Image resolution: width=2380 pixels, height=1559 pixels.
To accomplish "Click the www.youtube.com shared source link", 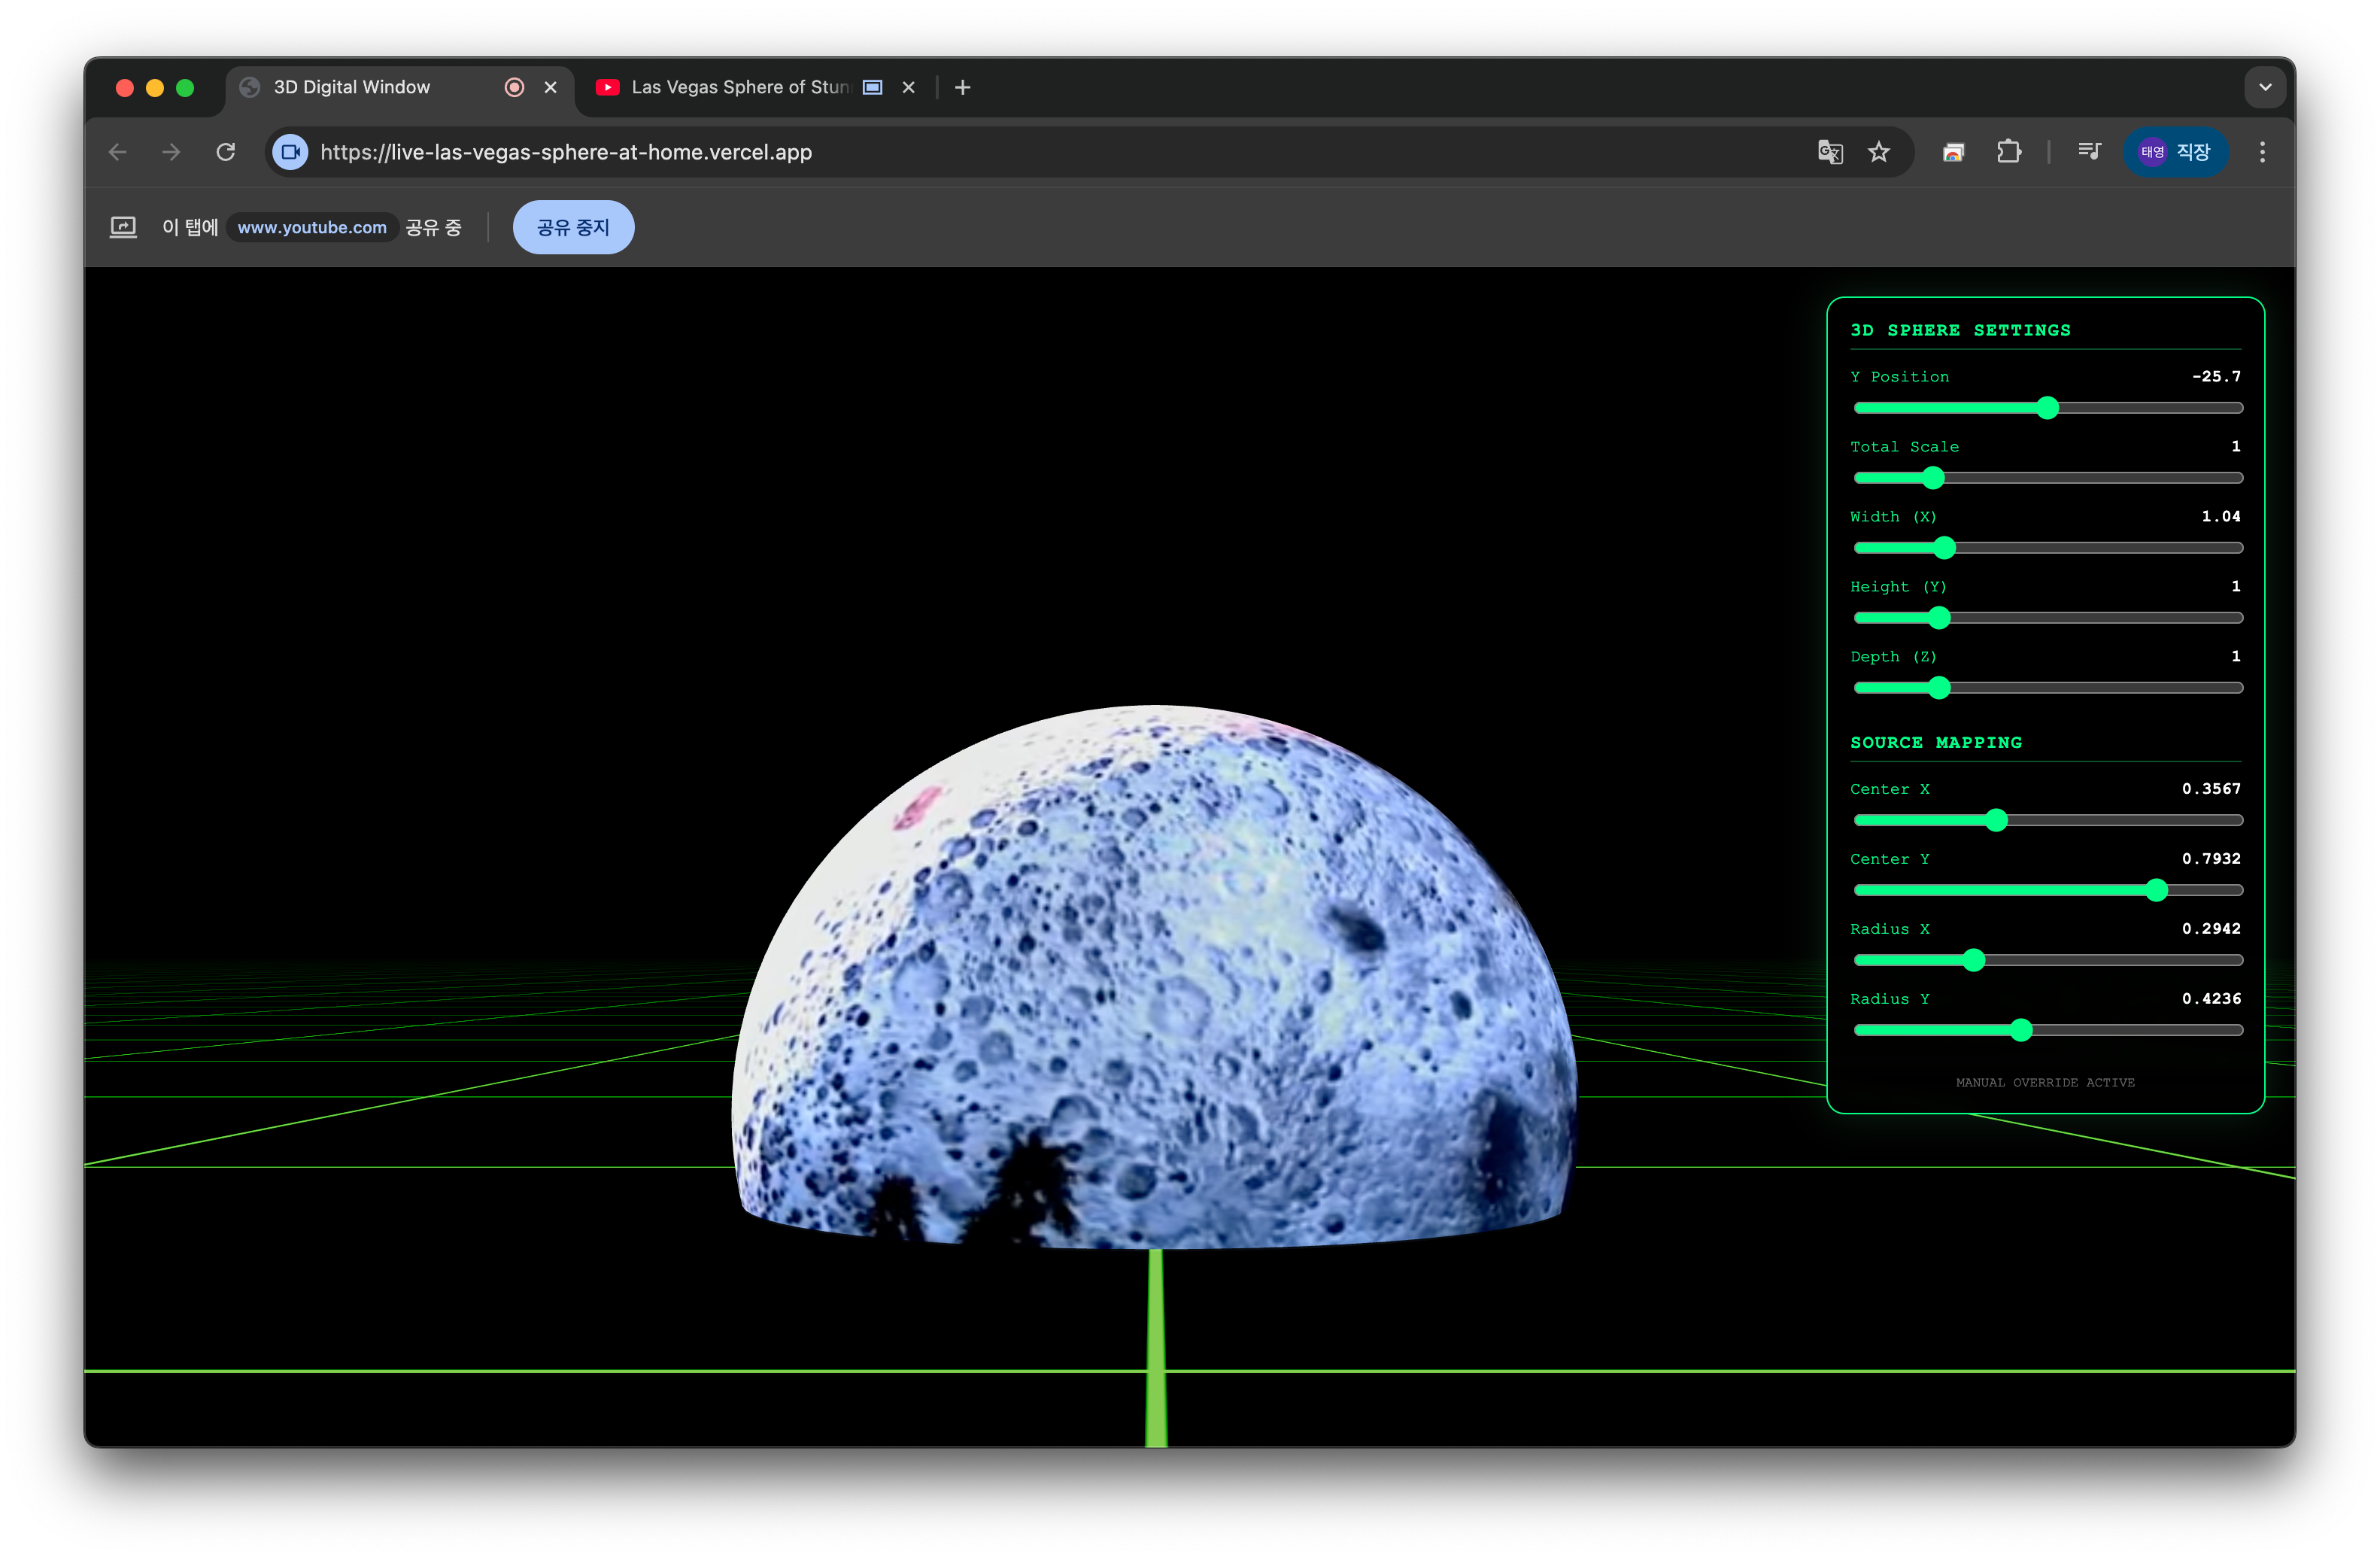I will coord(312,227).
